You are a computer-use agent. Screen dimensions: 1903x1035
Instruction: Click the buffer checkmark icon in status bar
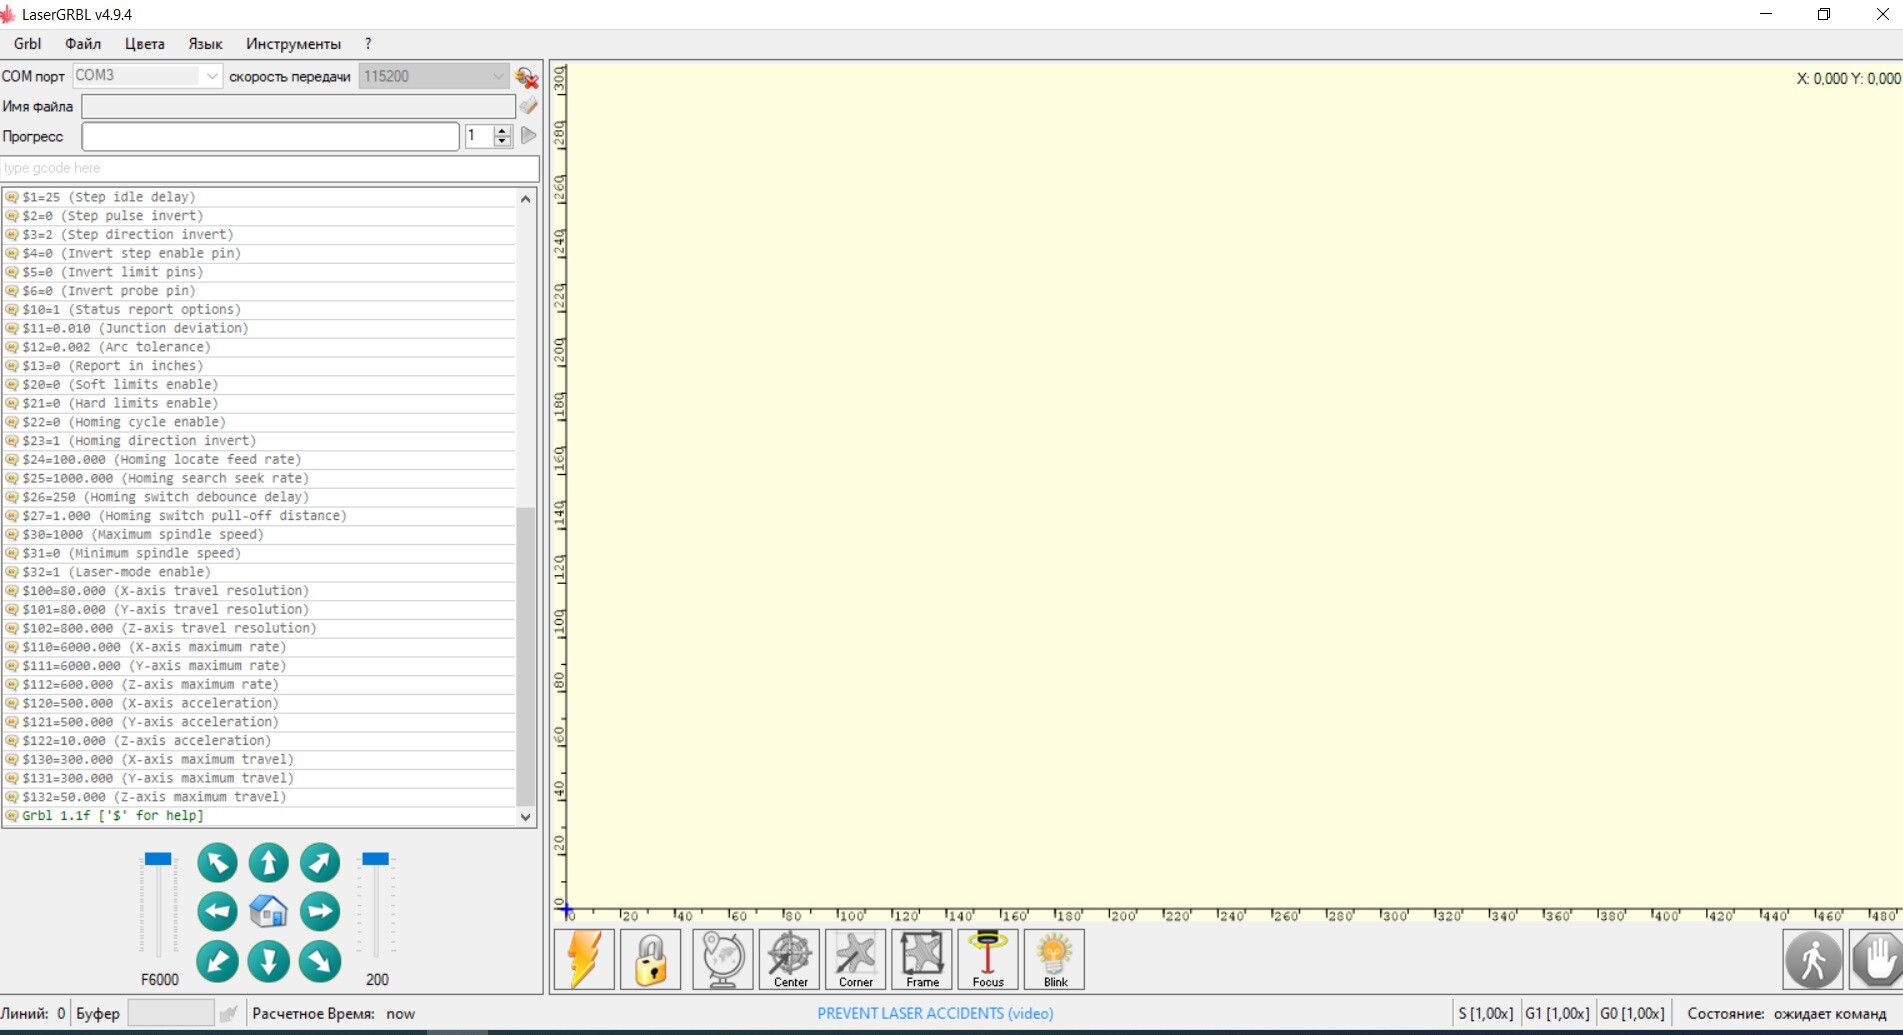(229, 1014)
